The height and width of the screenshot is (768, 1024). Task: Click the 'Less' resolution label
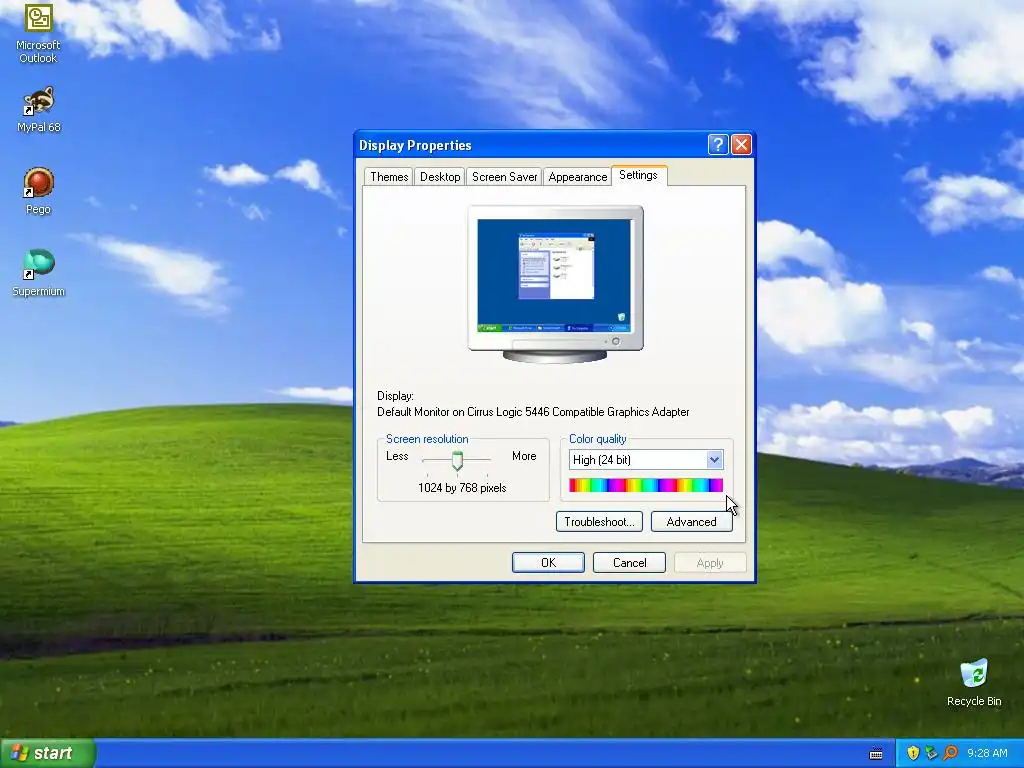397,456
